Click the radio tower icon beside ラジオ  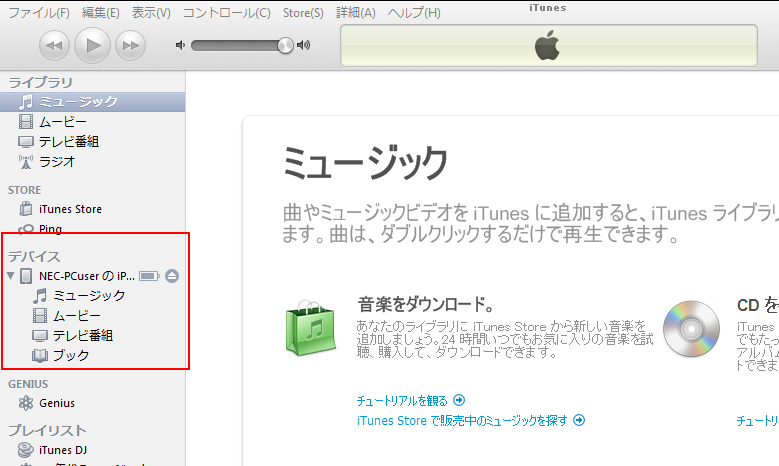click(26, 161)
